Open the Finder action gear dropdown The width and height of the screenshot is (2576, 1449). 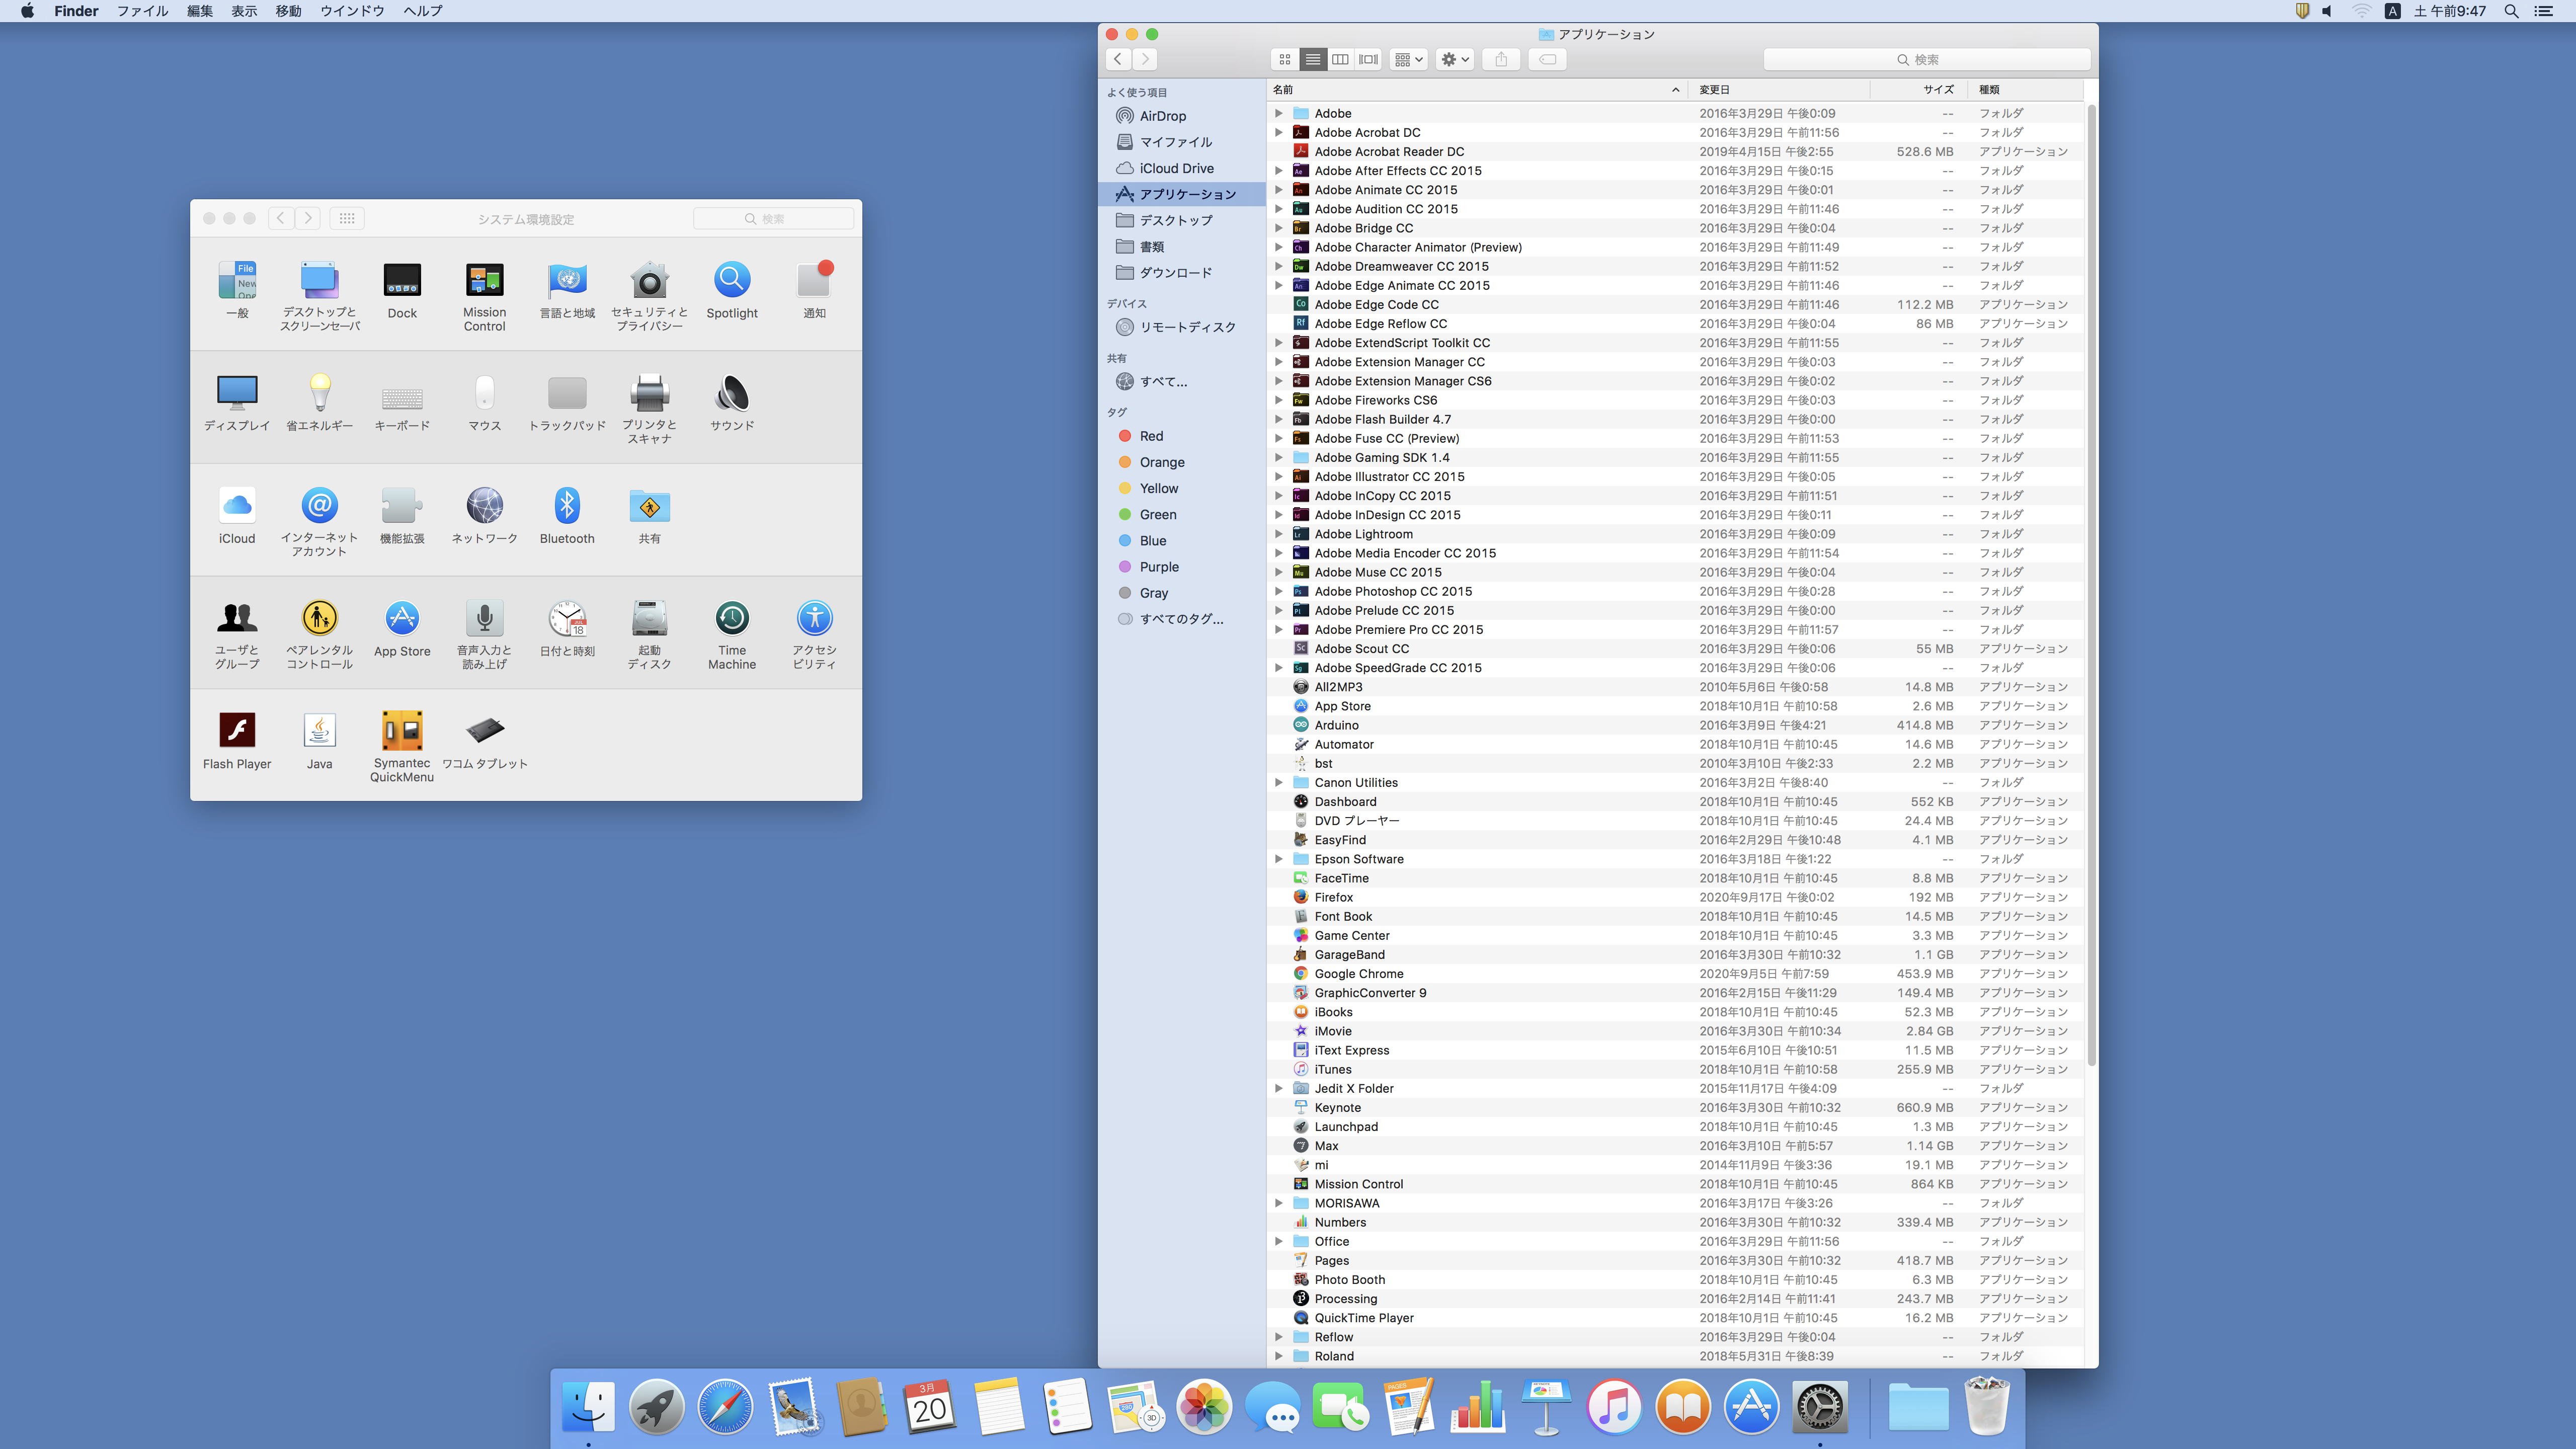(1454, 60)
